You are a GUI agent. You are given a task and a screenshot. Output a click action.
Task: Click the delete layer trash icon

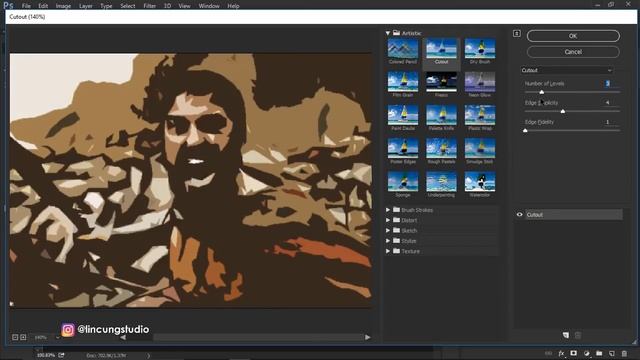click(x=624, y=353)
